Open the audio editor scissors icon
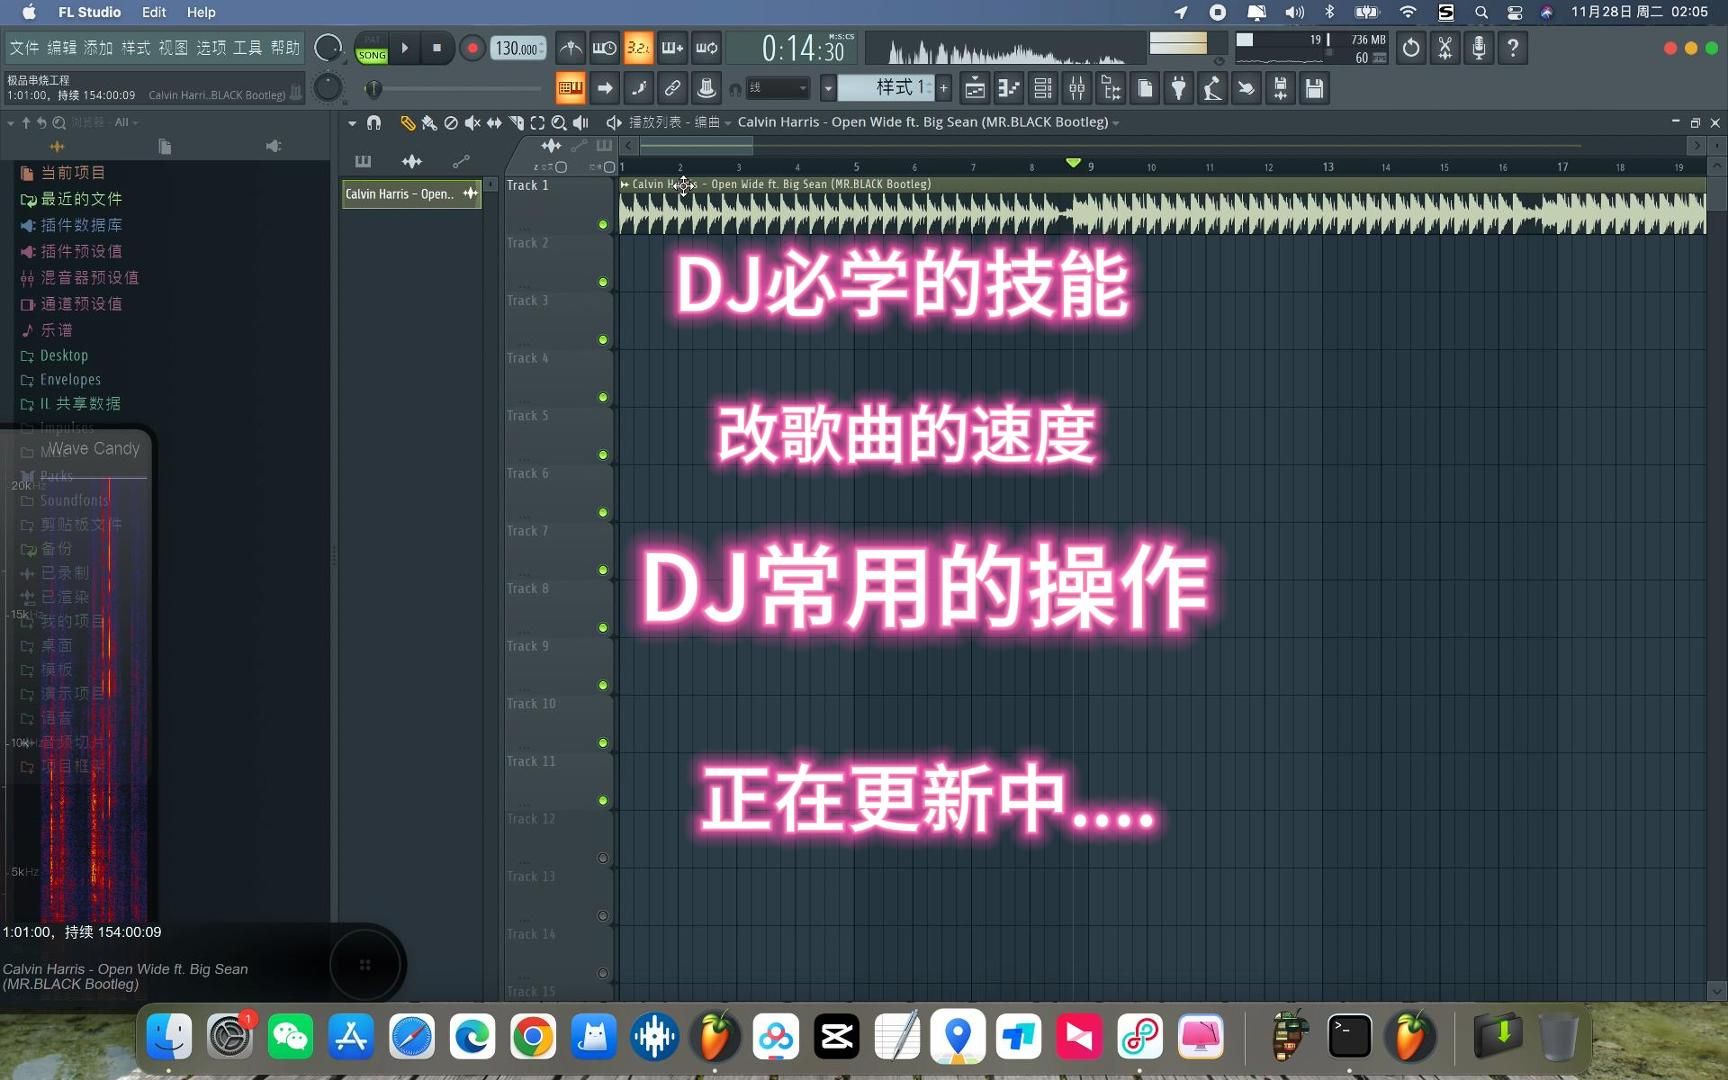 [1445, 48]
